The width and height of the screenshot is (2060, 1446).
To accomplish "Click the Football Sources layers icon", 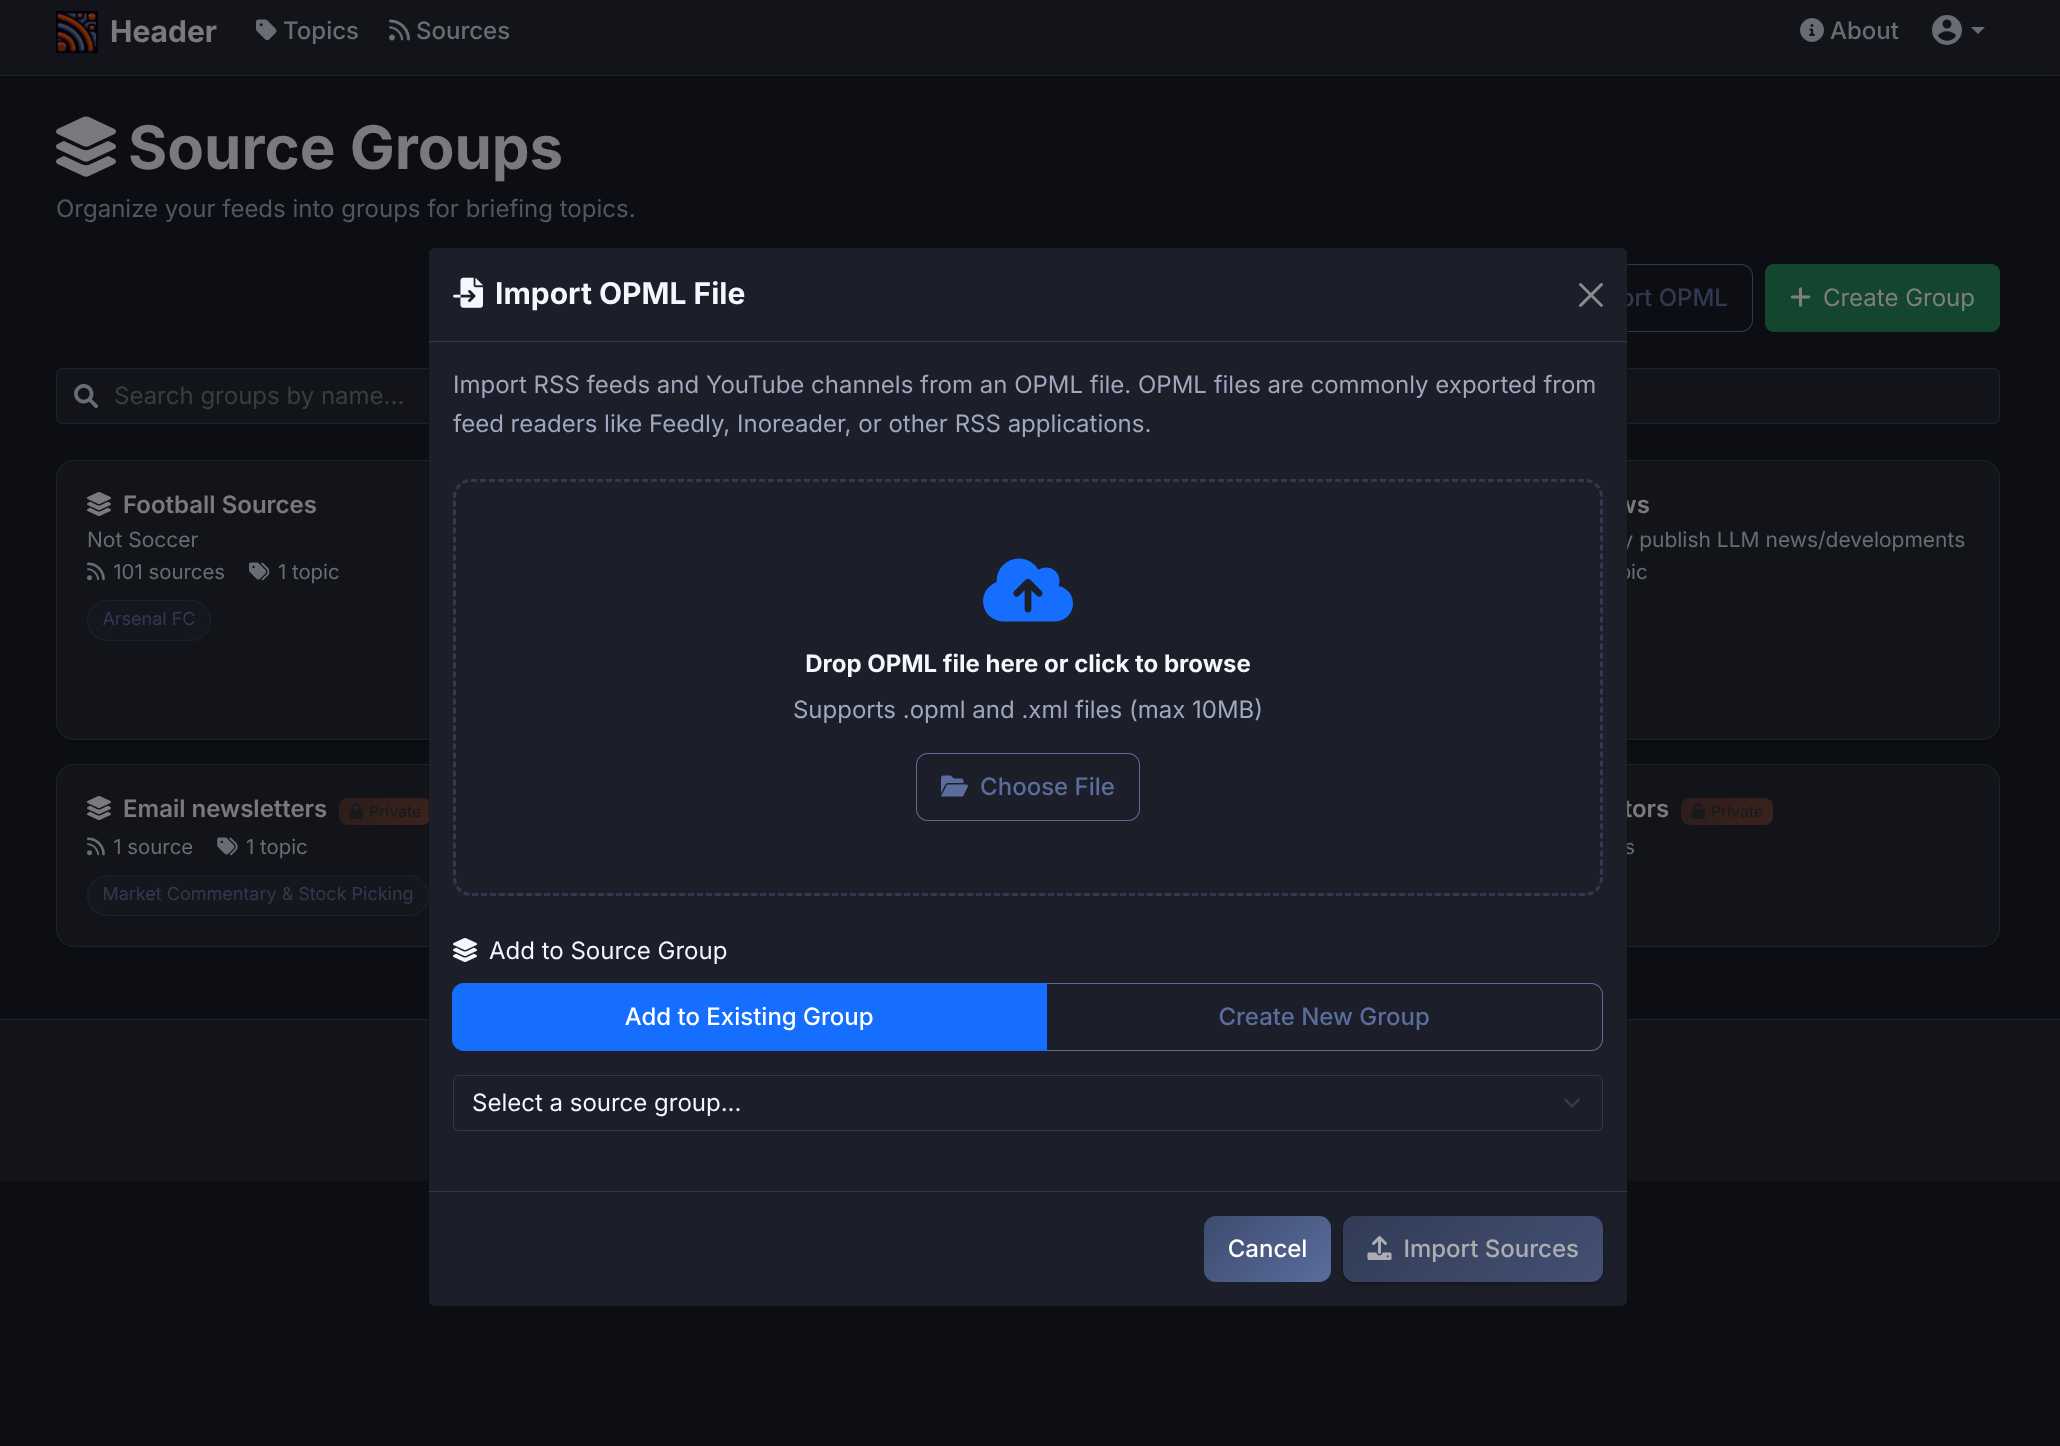I will [x=99, y=505].
